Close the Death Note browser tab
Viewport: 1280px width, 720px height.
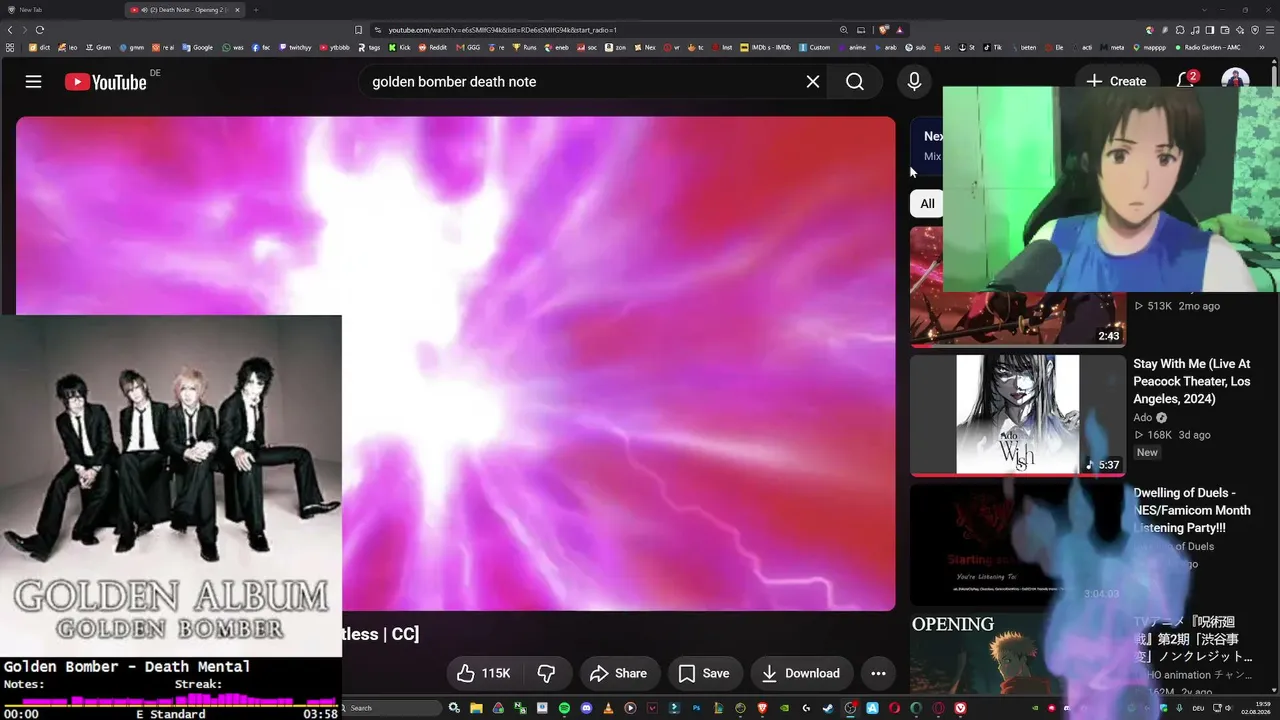click(237, 10)
